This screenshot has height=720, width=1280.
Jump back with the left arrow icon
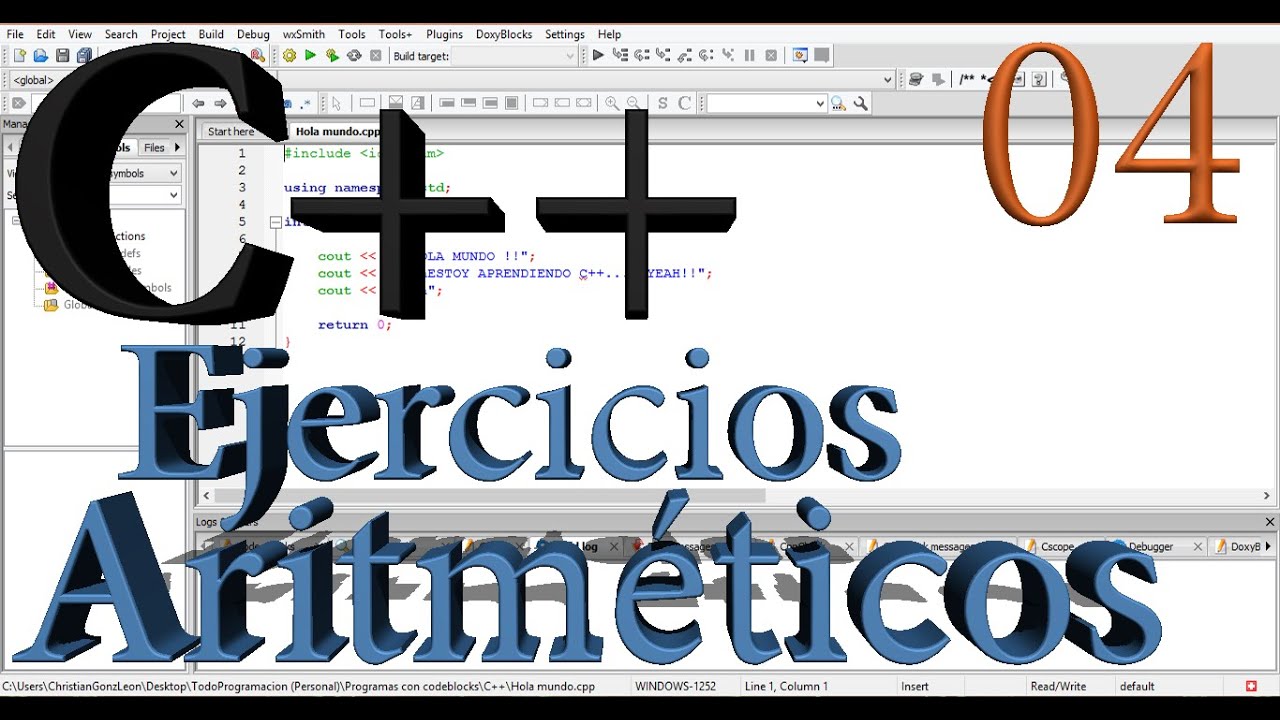pyautogui.click(x=198, y=103)
